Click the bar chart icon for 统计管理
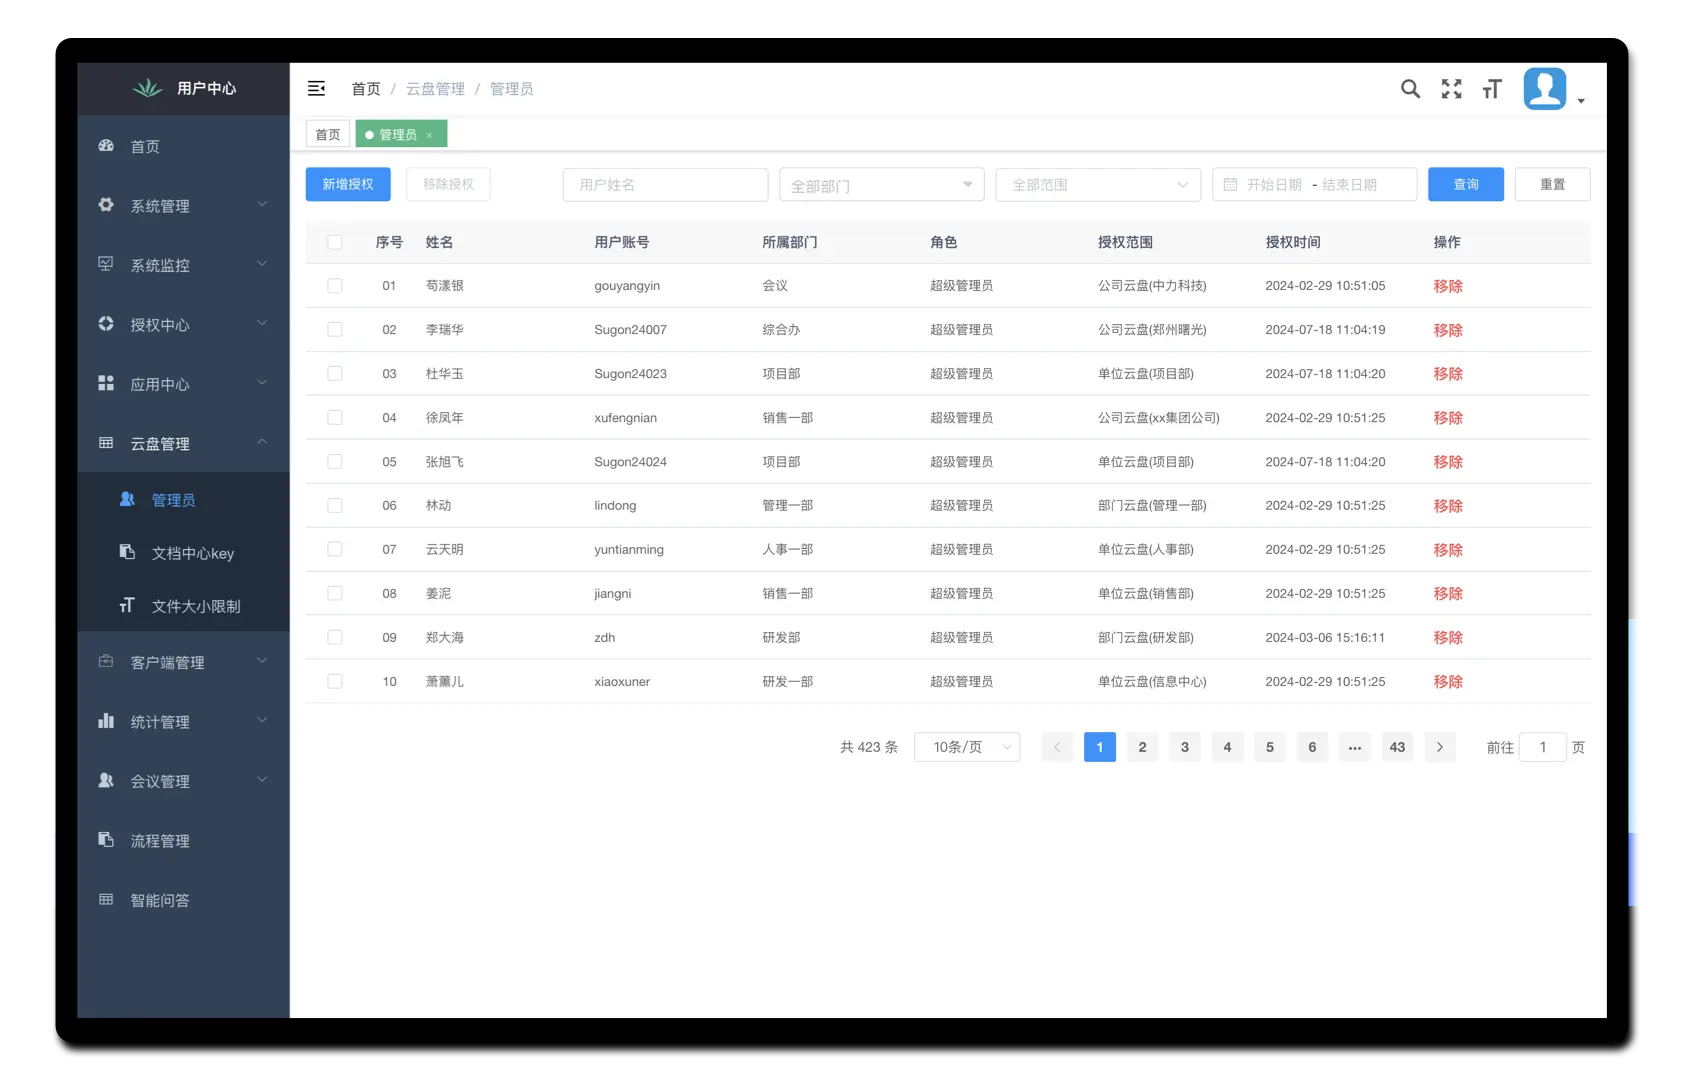1684x1080 pixels. click(106, 721)
